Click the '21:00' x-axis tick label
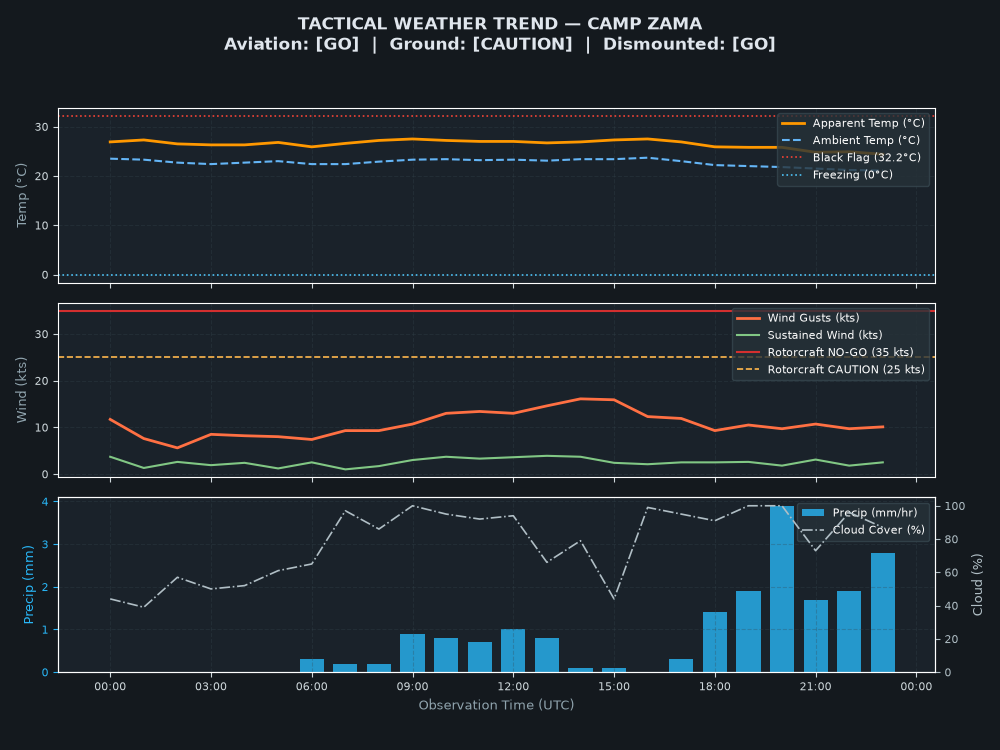The width and height of the screenshot is (1000, 750). 815,686
